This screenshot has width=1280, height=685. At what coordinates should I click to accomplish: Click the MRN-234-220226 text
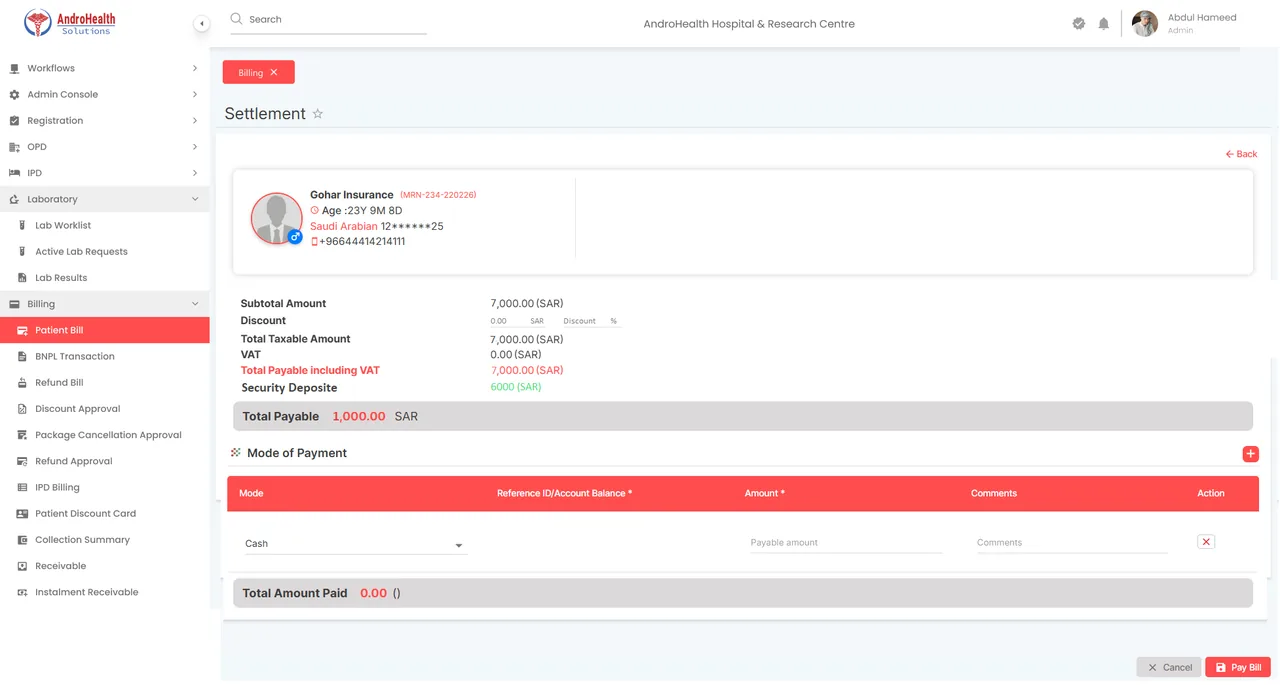438,195
